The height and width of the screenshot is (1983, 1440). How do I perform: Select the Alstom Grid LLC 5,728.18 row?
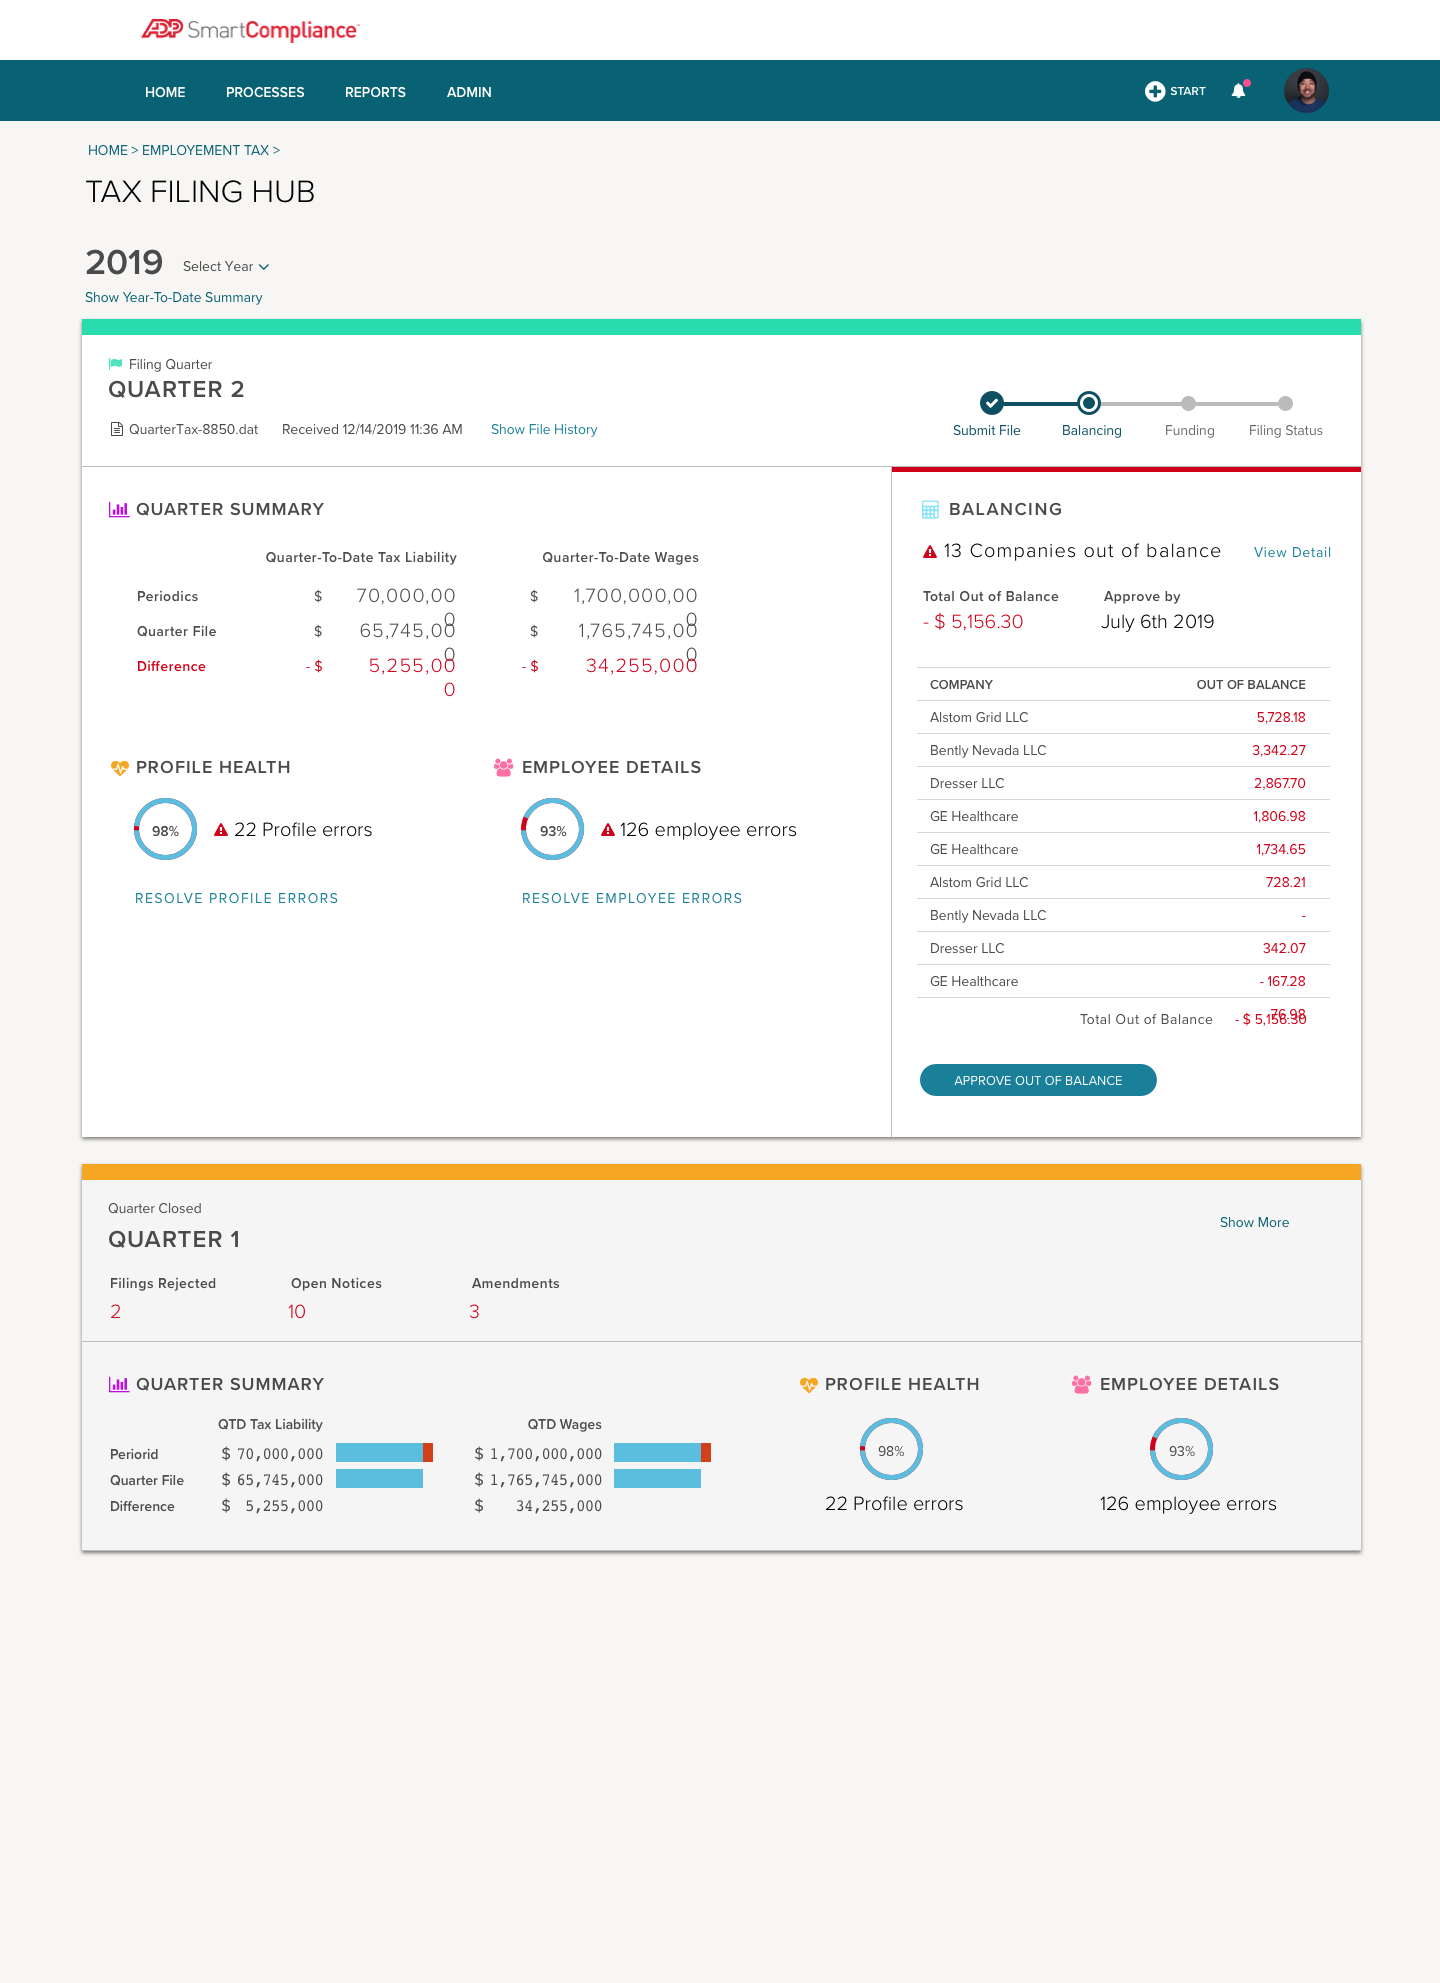(x=1123, y=717)
